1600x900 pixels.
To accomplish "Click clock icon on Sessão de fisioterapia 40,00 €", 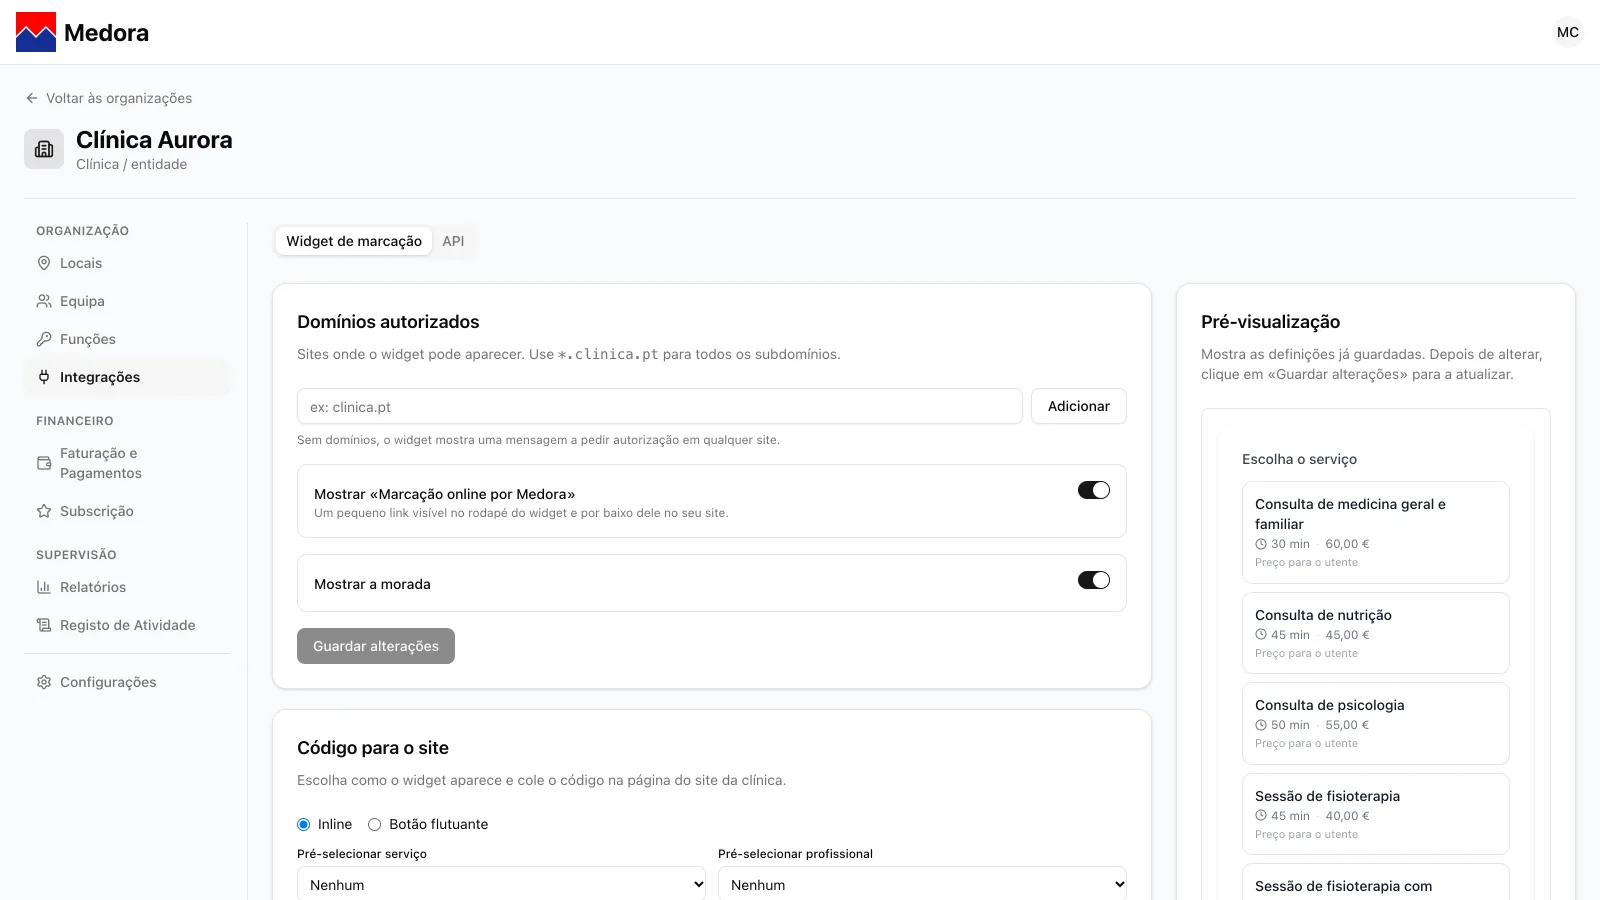I will (1261, 816).
